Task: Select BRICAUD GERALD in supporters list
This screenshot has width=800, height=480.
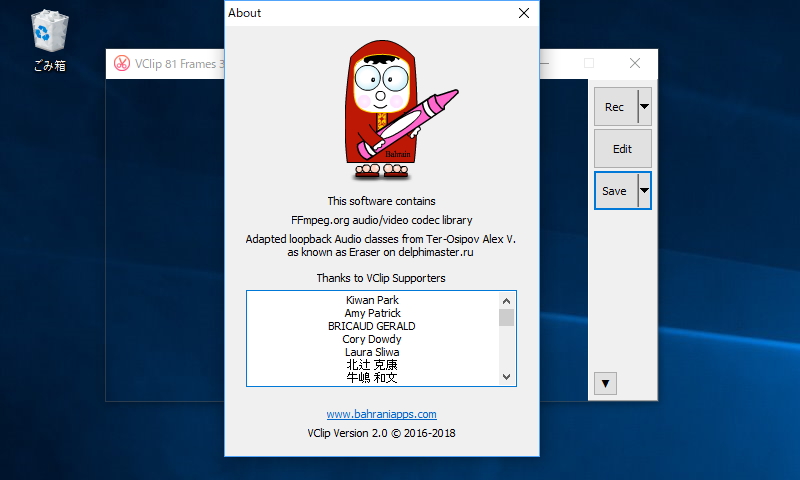Action: (x=371, y=326)
